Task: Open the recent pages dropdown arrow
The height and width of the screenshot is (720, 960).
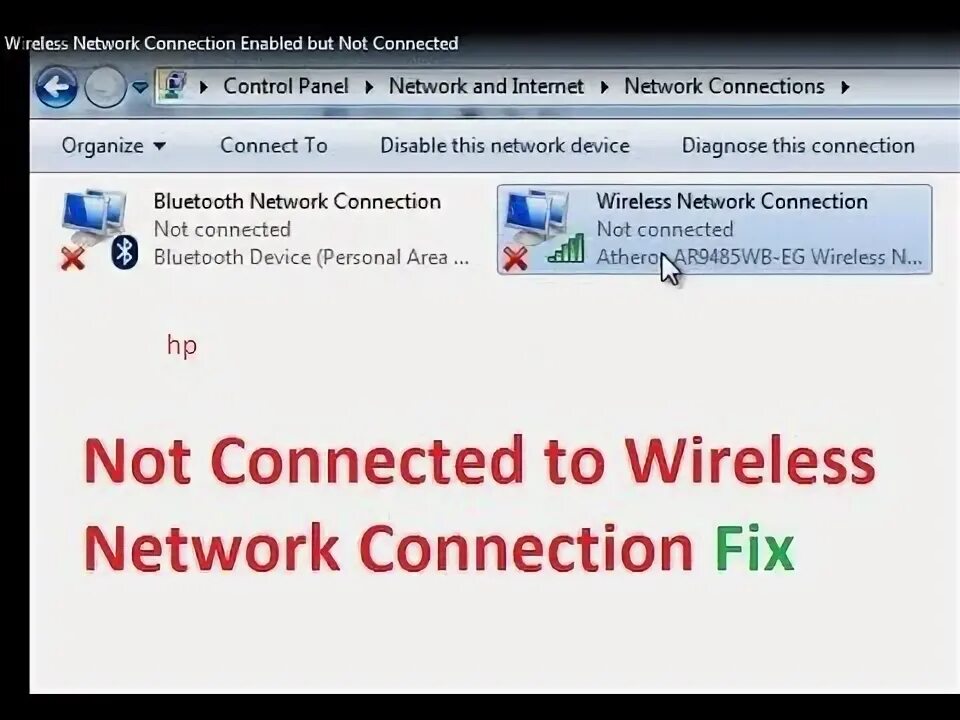Action: [x=140, y=88]
